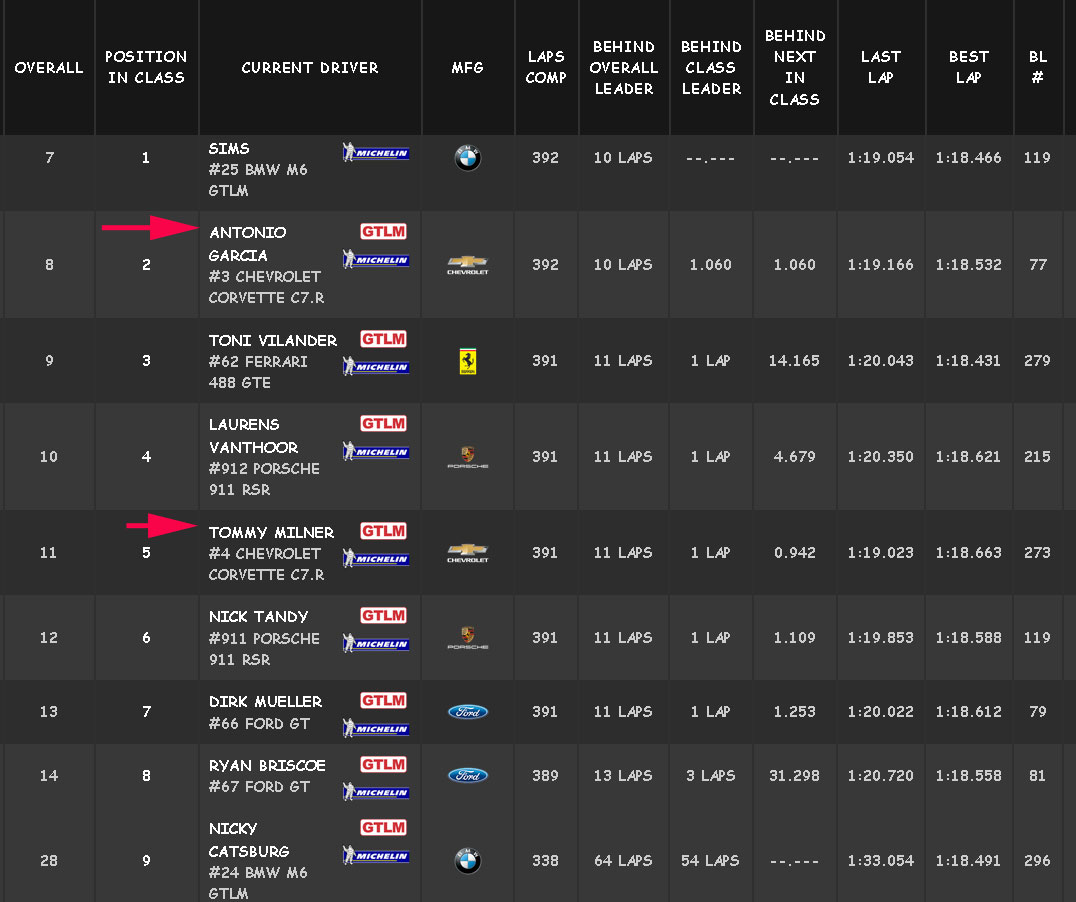Screen dimensions: 1076x902
Task: Click the GTLM badge beside Ryan Briscoe
Action: pos(384,764)
